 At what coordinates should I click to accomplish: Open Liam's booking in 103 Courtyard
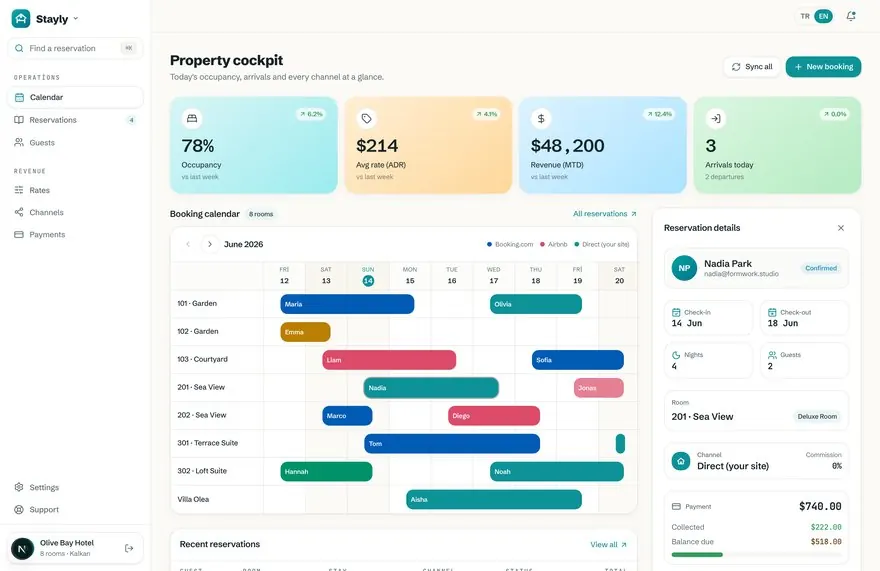[x=389, y=360]
